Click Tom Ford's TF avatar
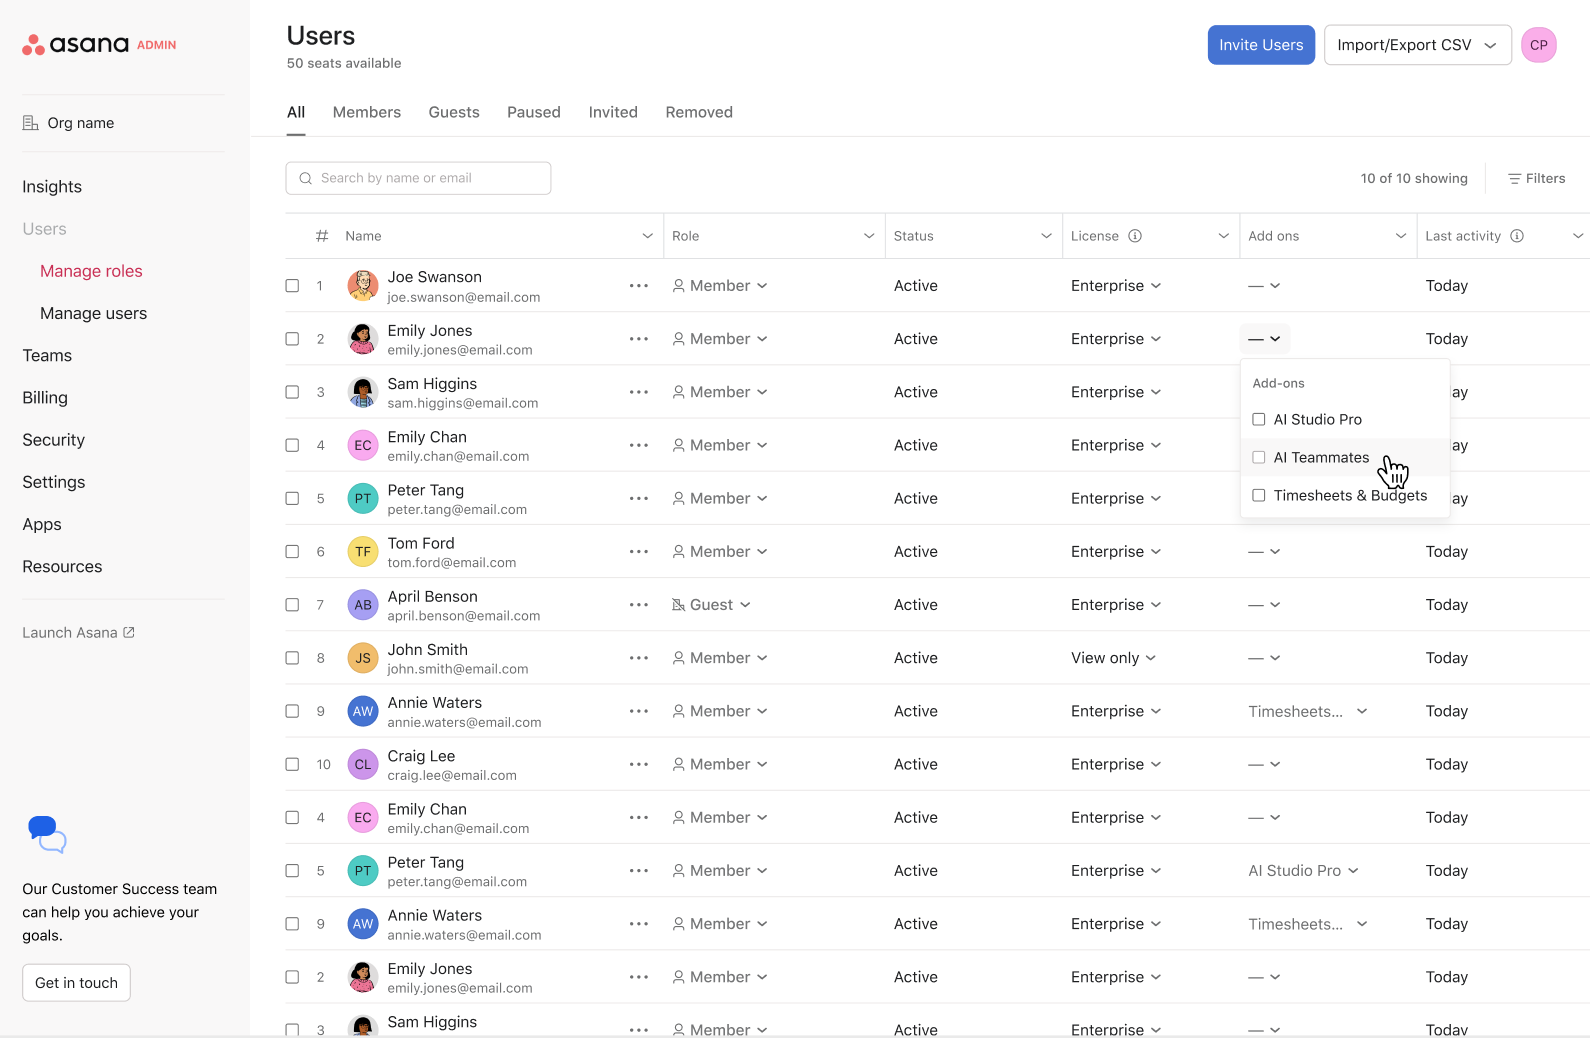The width and height of the screenshot is (1590, 1038). click(362, 552)
